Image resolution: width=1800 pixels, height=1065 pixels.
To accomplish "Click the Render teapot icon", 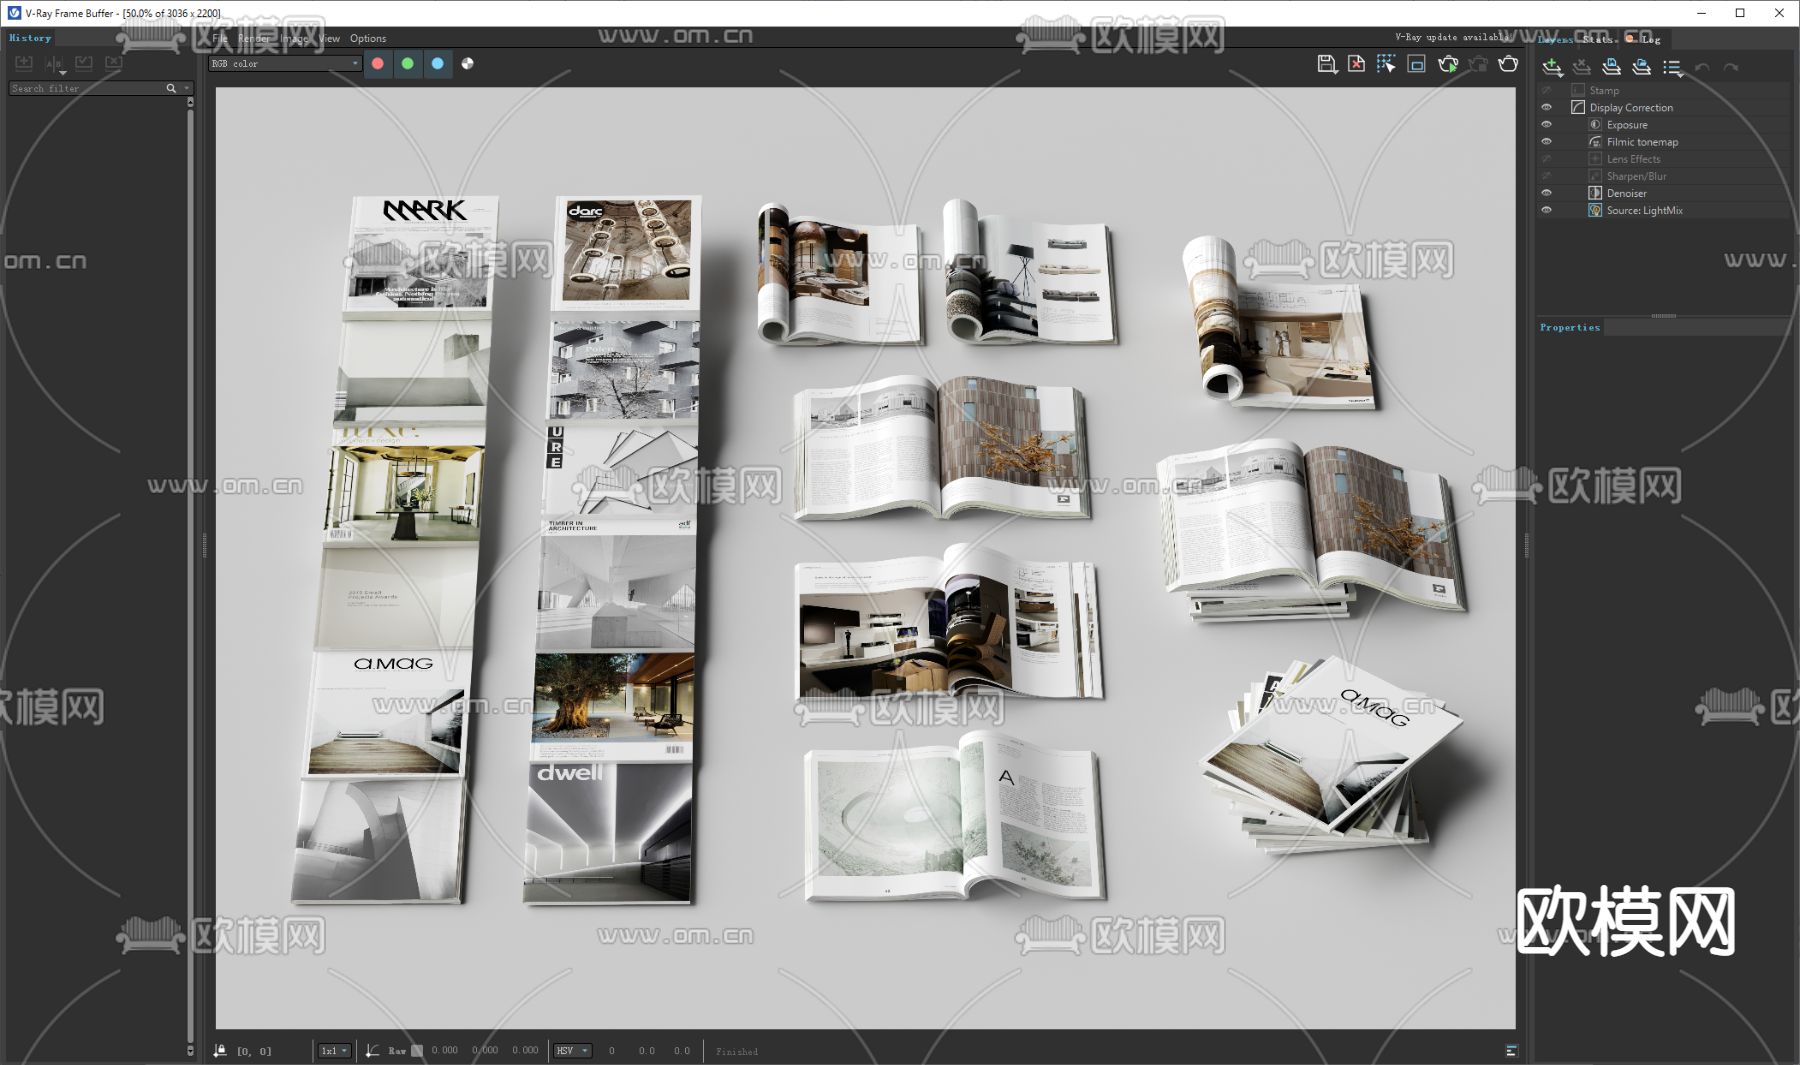I will [x=1508, y=64].
